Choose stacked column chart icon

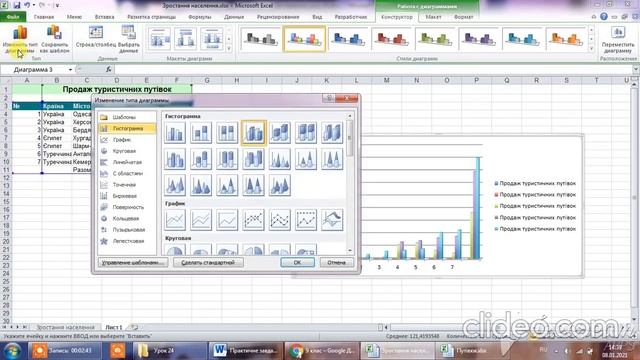(x=201, y=133)
